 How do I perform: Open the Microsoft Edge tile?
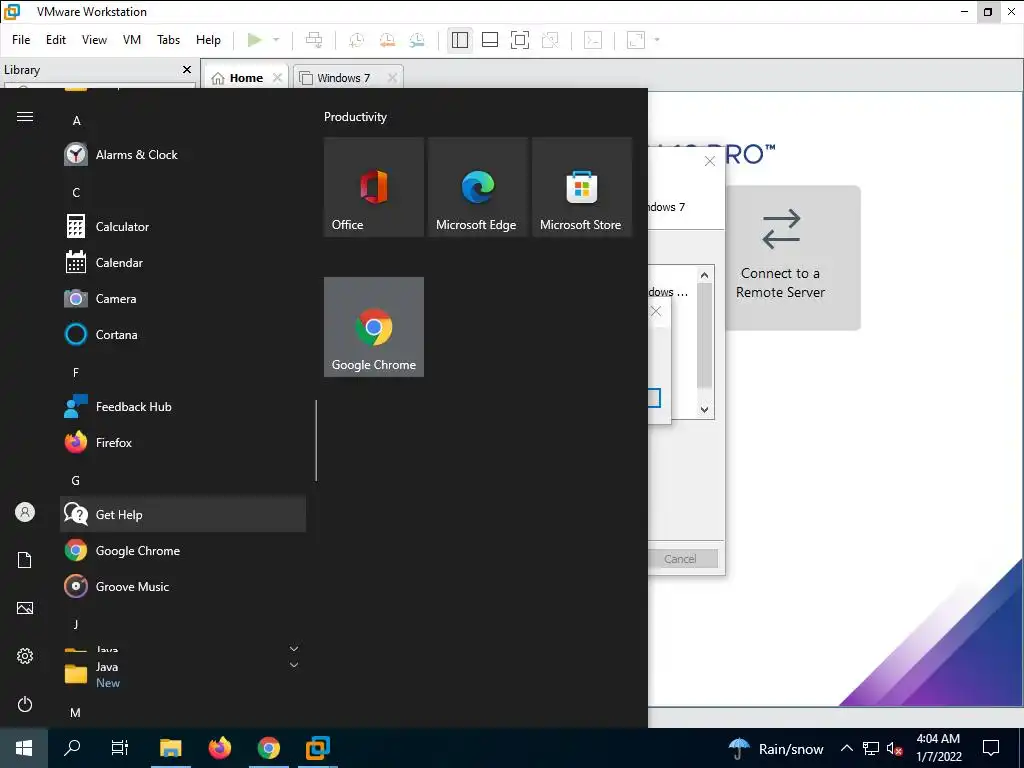click(x=478, y=187)
